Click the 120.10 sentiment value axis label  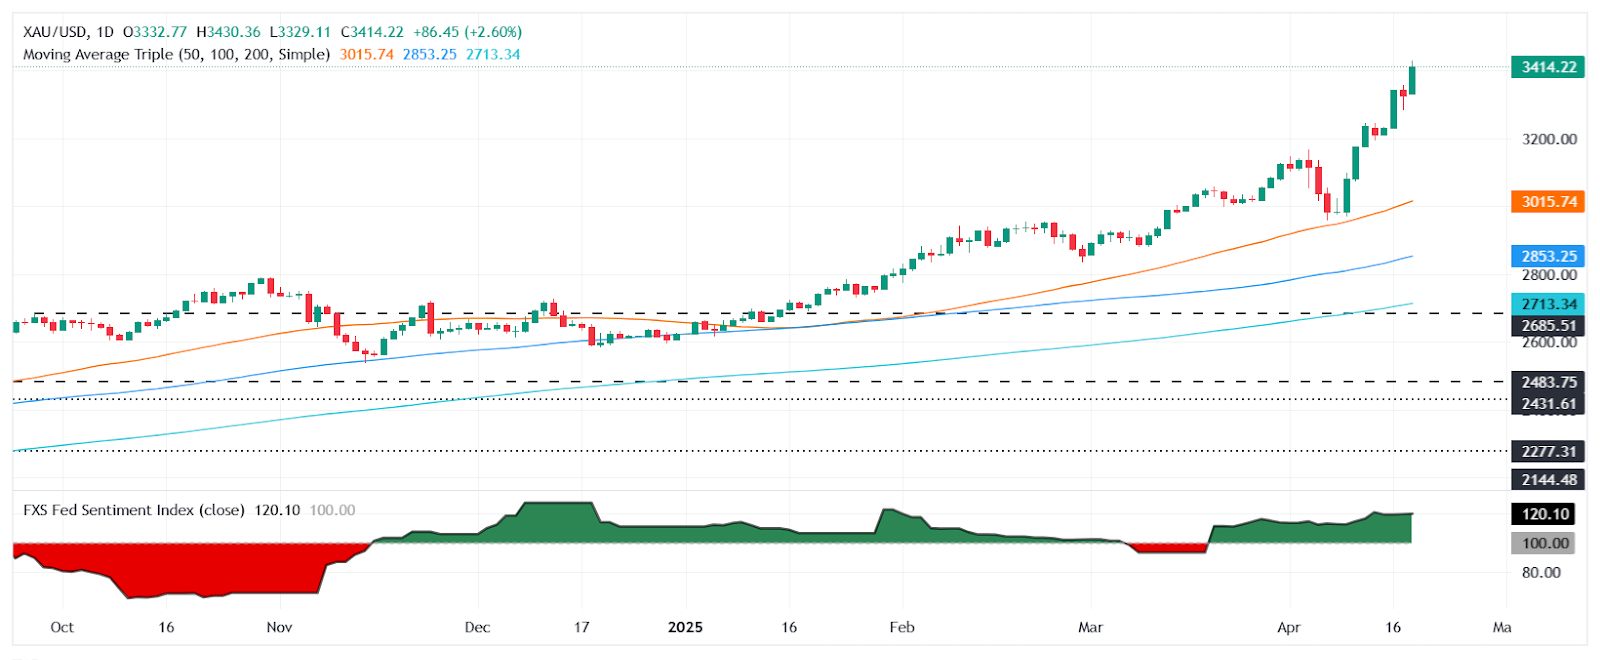[1544, 514]
